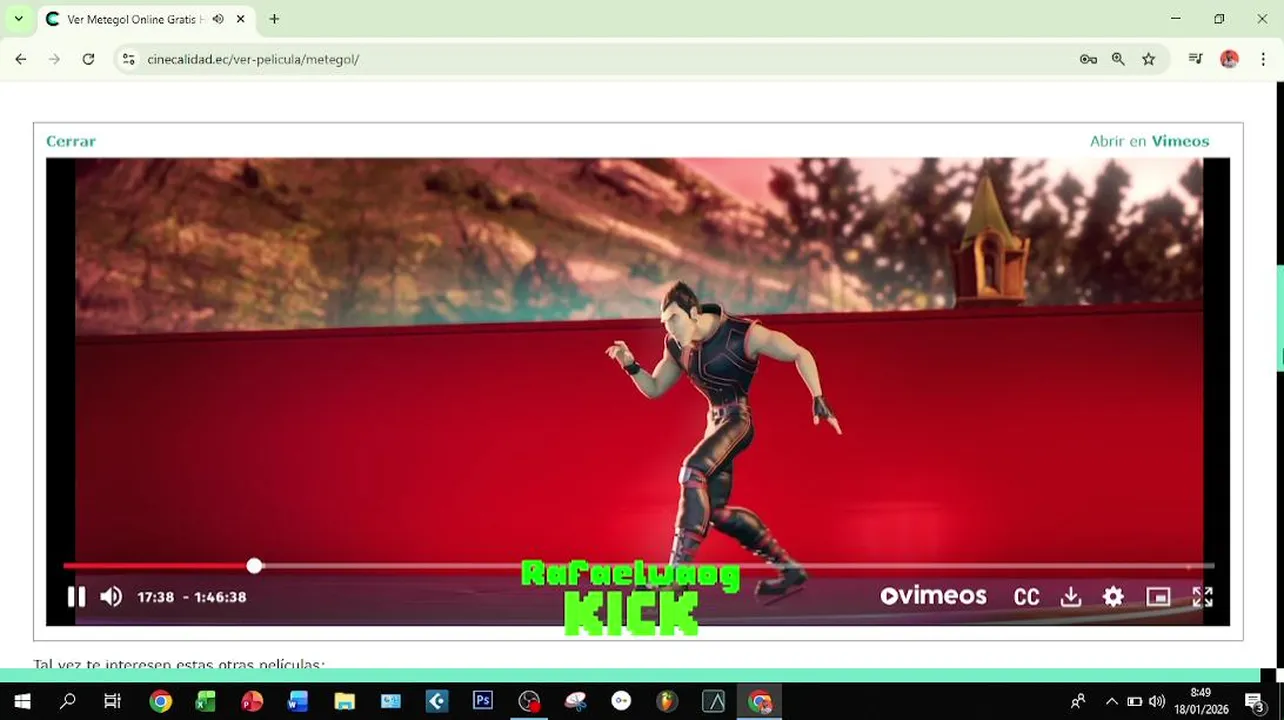The height and width of the screenshot is (720, 1284).
Task: Open Windows taskbar search
Action: click(x=68, y=702)
